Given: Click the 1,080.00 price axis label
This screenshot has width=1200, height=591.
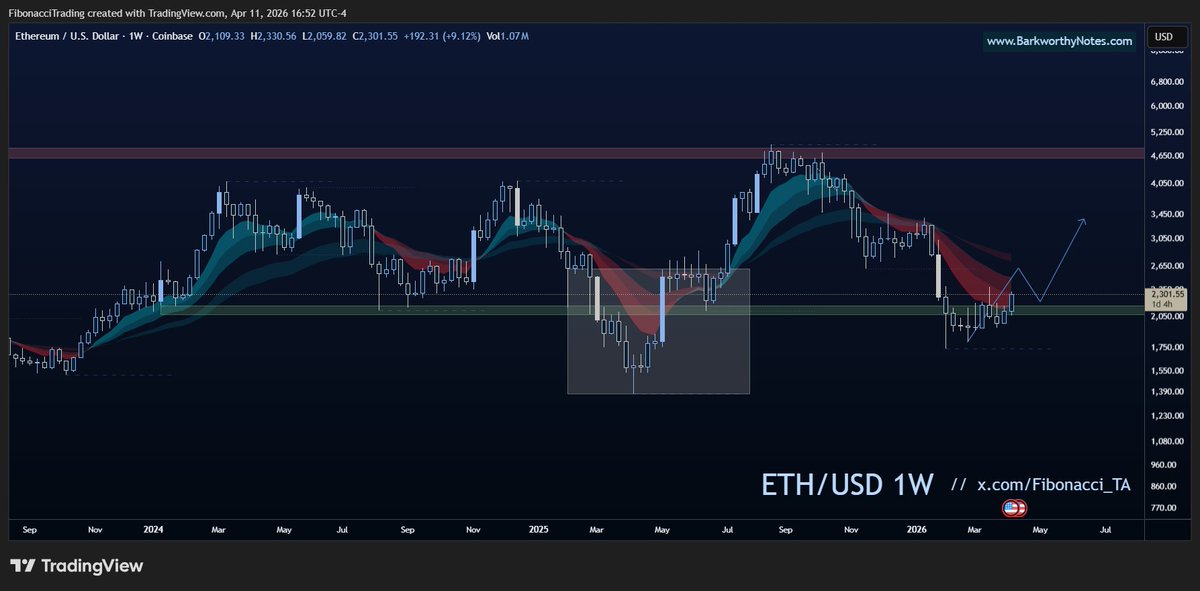Looking at the screenshot, I should (1167, 441).
